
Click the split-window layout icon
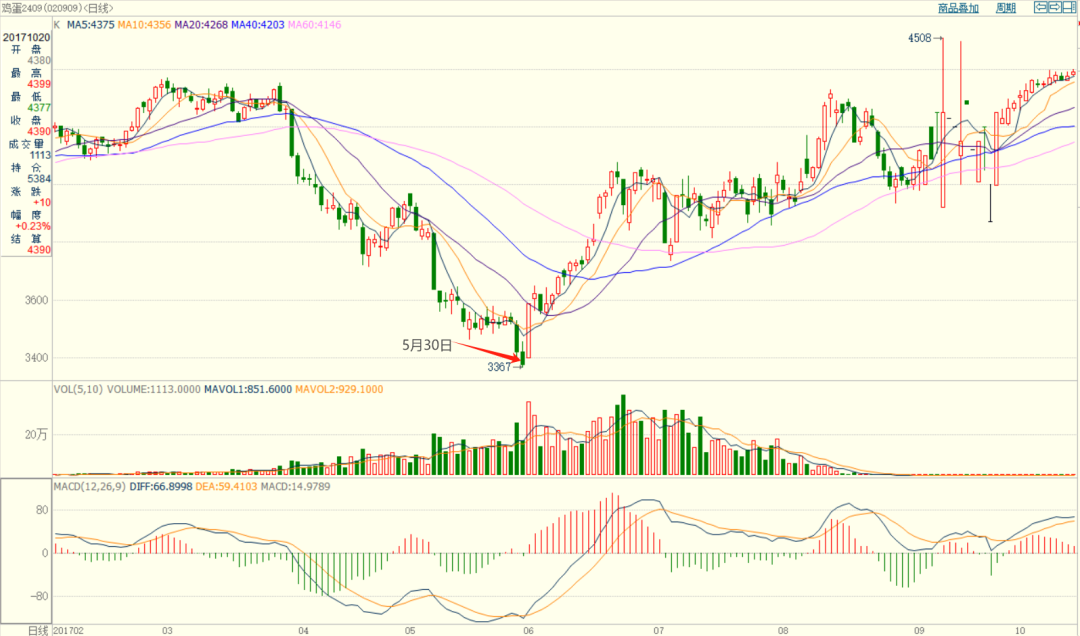pyautogui.click(x=1069, y=8)
